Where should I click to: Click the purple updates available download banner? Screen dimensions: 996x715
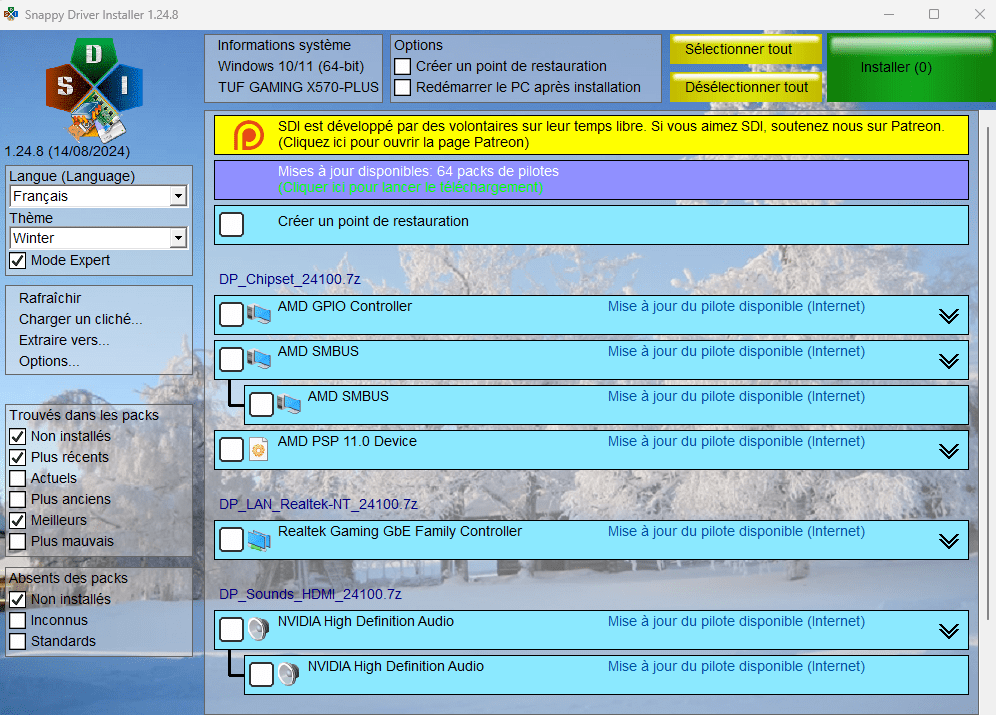tap(591, 180)
